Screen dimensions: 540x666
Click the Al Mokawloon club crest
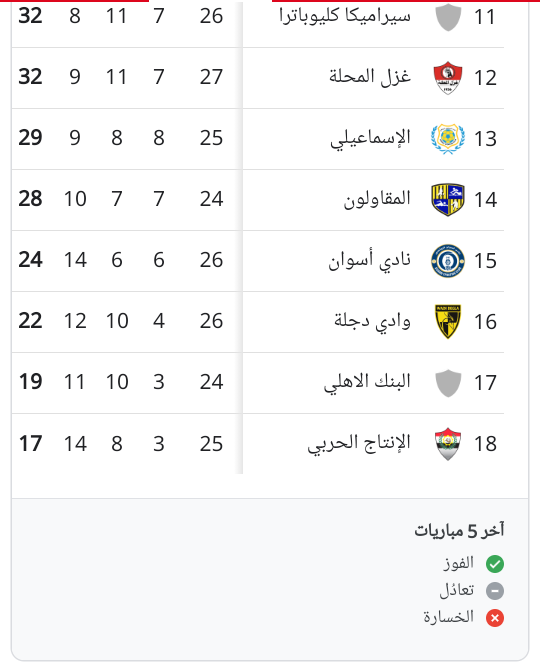(448, 200)
